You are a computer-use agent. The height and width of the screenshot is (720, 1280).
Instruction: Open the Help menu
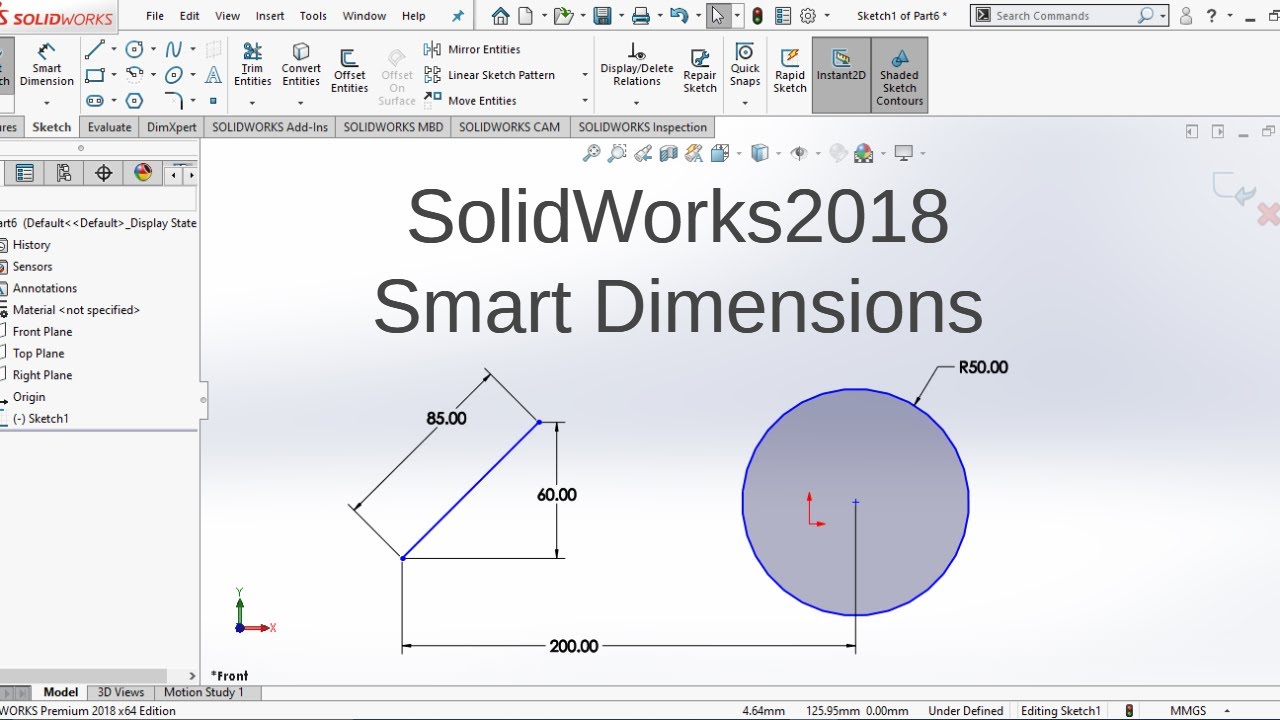[x=414, y=16]
